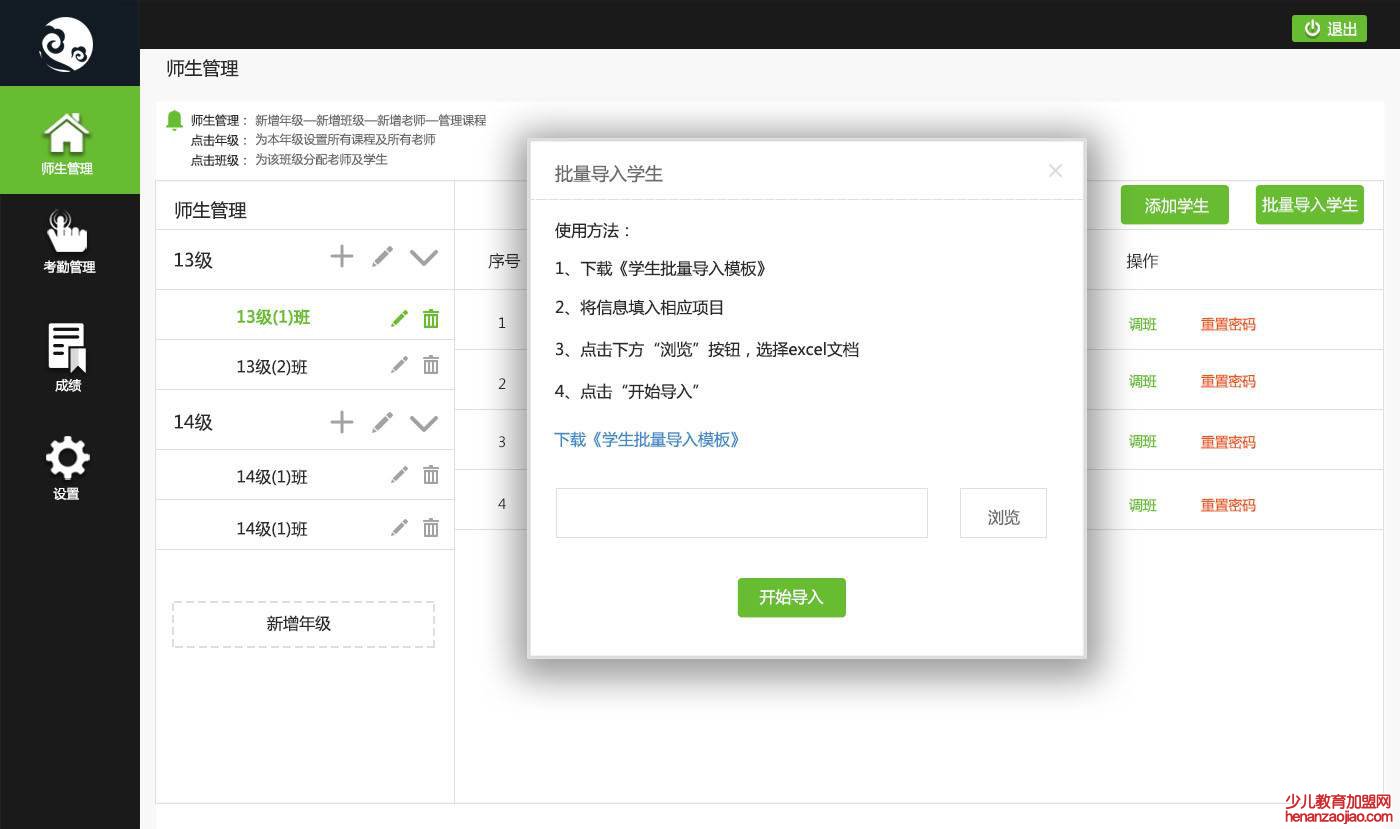Click 重置密码 for row 4
This screenshot has height=829, width=1400.
(1228, 505)
